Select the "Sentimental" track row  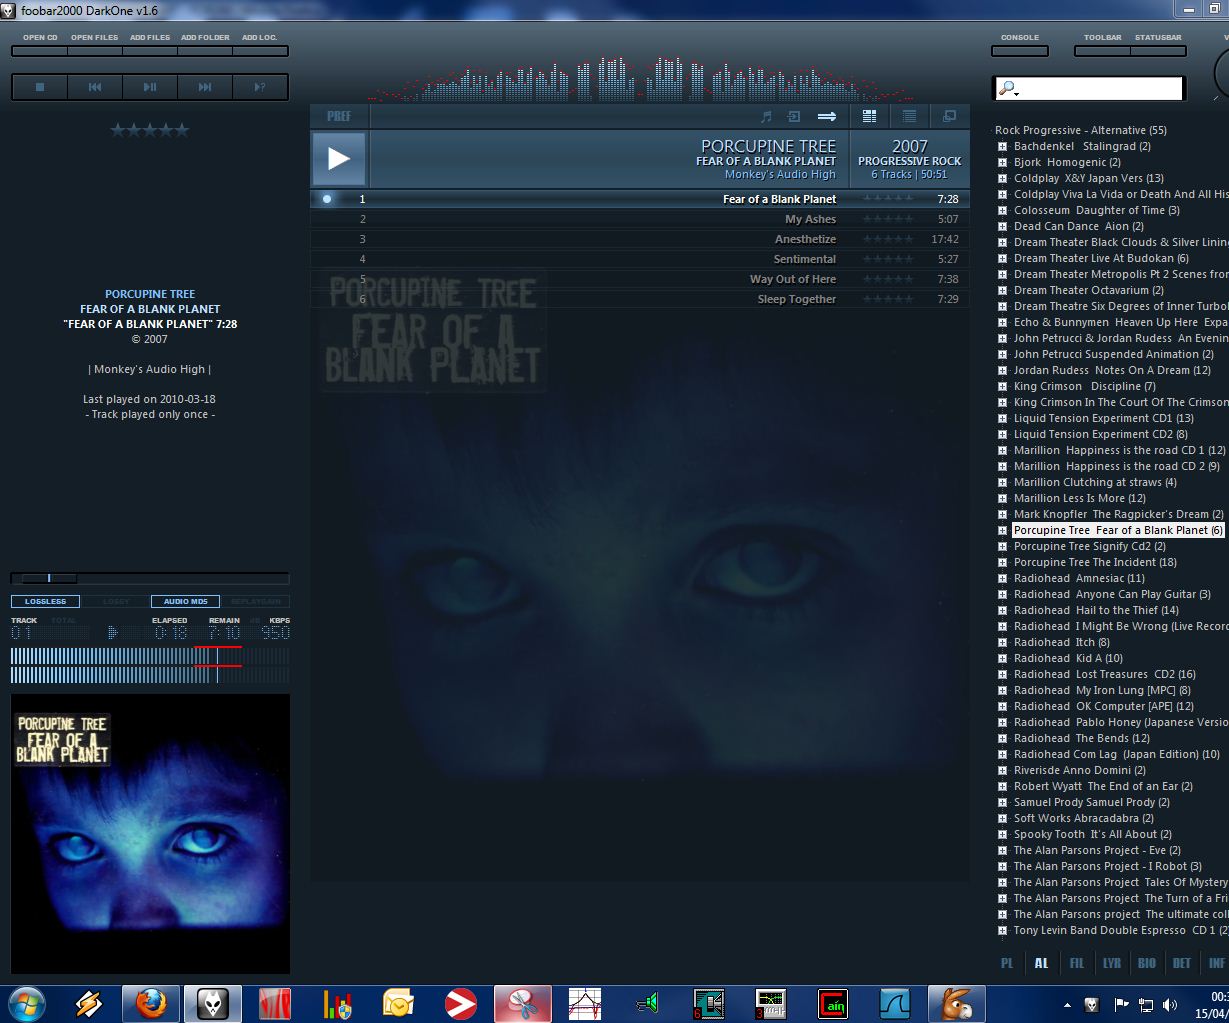640,259
